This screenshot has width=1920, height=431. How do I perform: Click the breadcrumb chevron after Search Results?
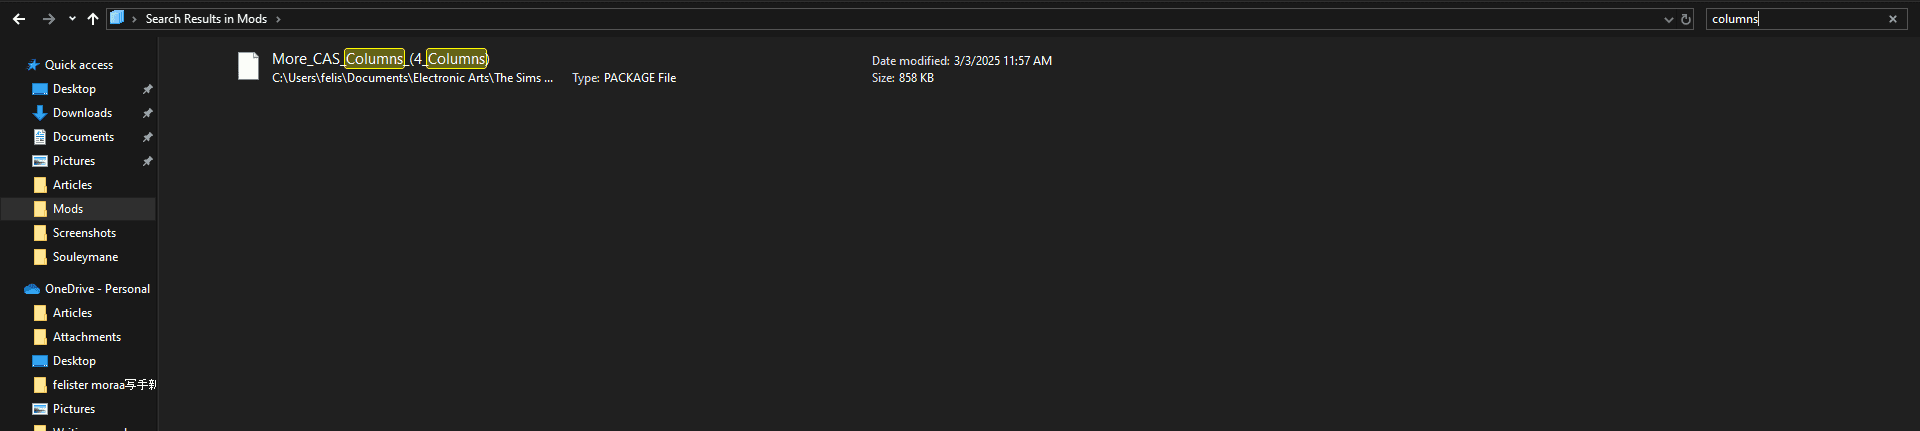278,19
